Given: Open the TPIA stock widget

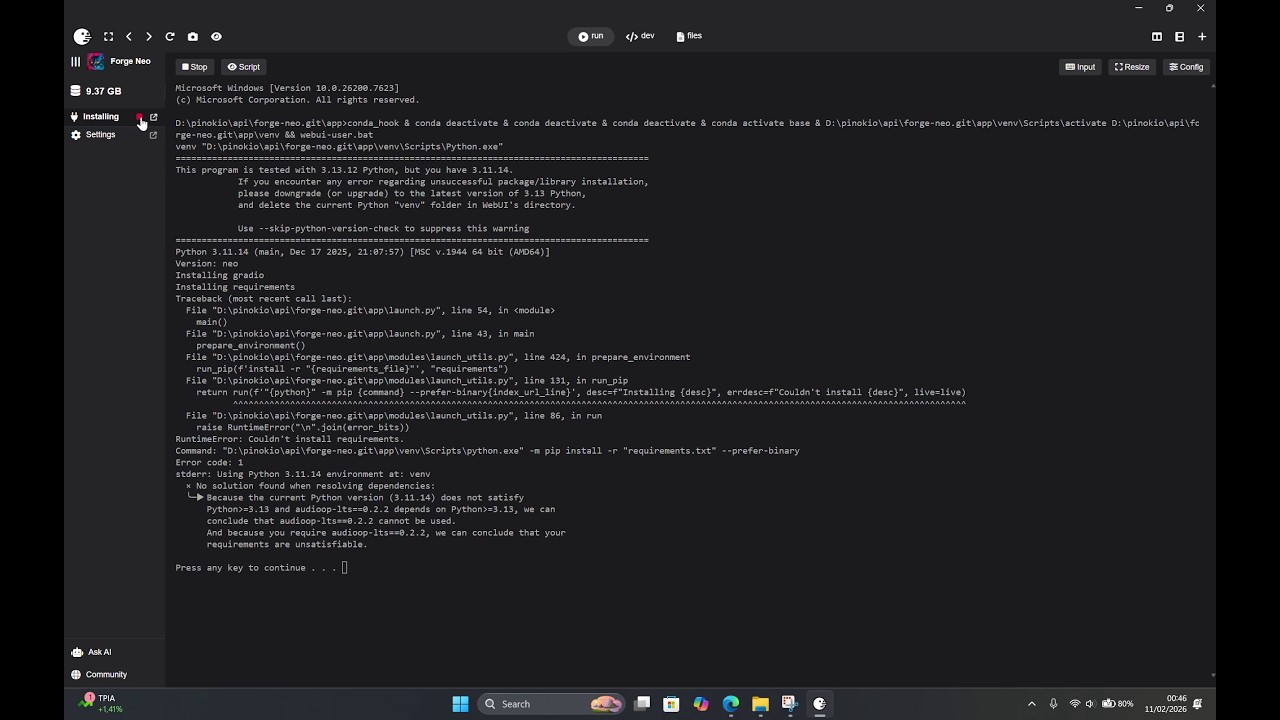Looking at the screenshot, I should pyautogui.click(x=101, y=704).
